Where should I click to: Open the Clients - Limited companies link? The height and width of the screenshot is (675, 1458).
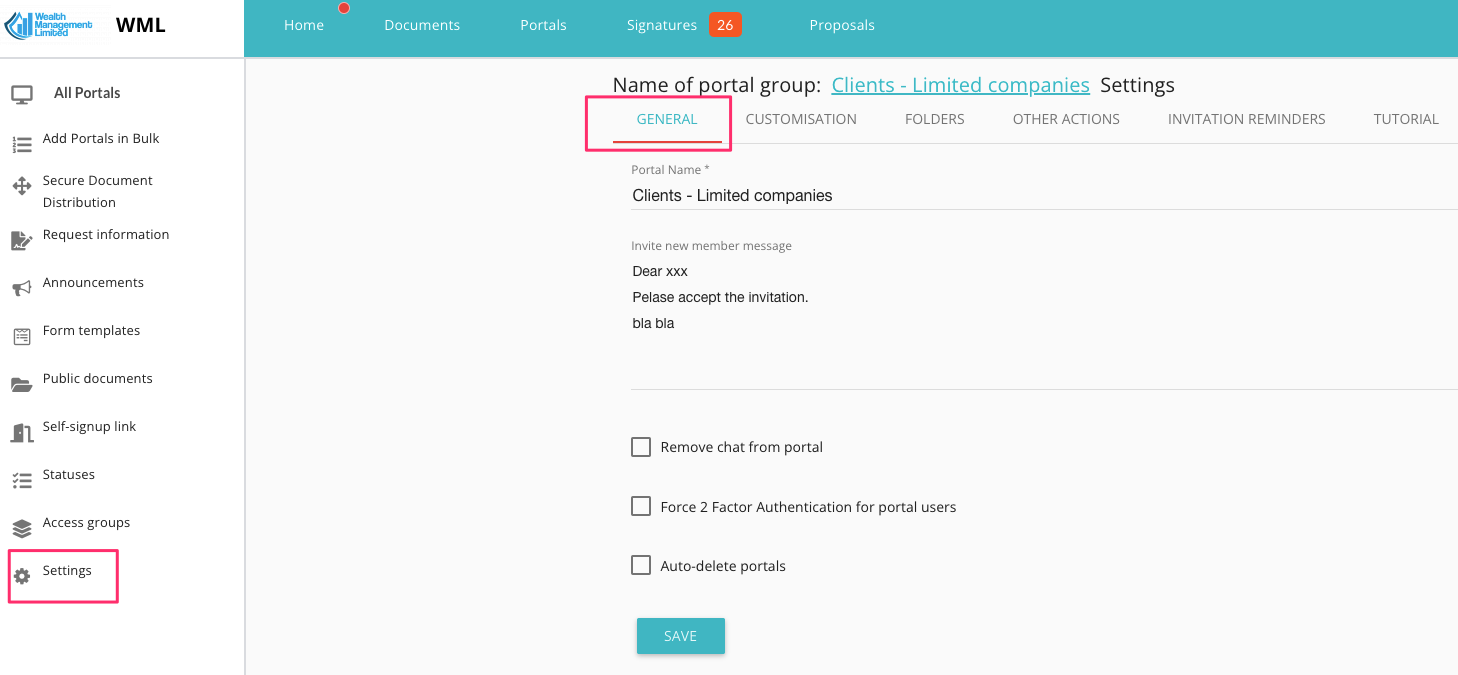pos(960,85)
